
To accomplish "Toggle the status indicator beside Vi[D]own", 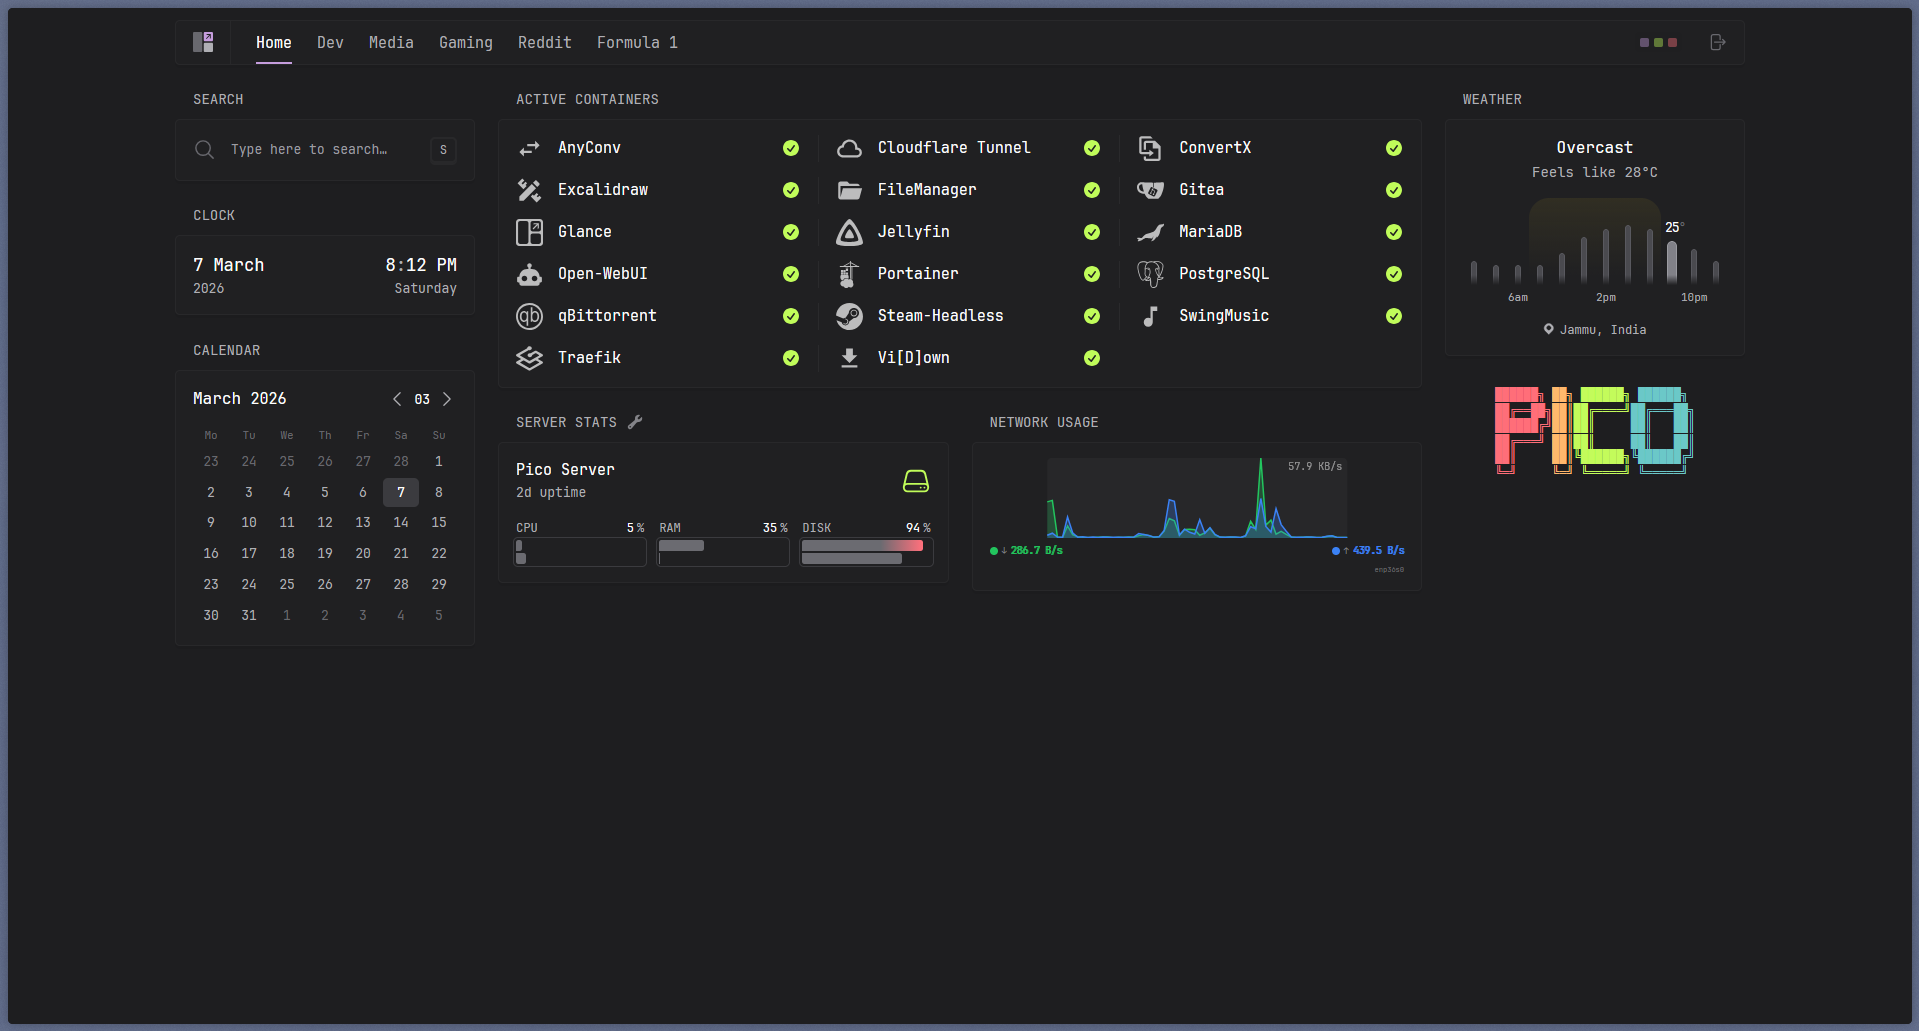I will click(x=1092, y=358).
